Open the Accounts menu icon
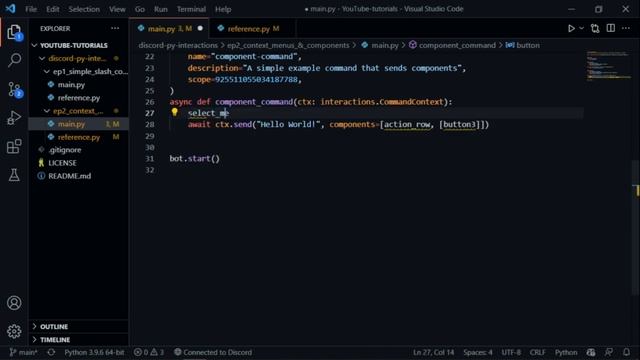This screenshot has width=640, height=360. click(x=14, y=303)
